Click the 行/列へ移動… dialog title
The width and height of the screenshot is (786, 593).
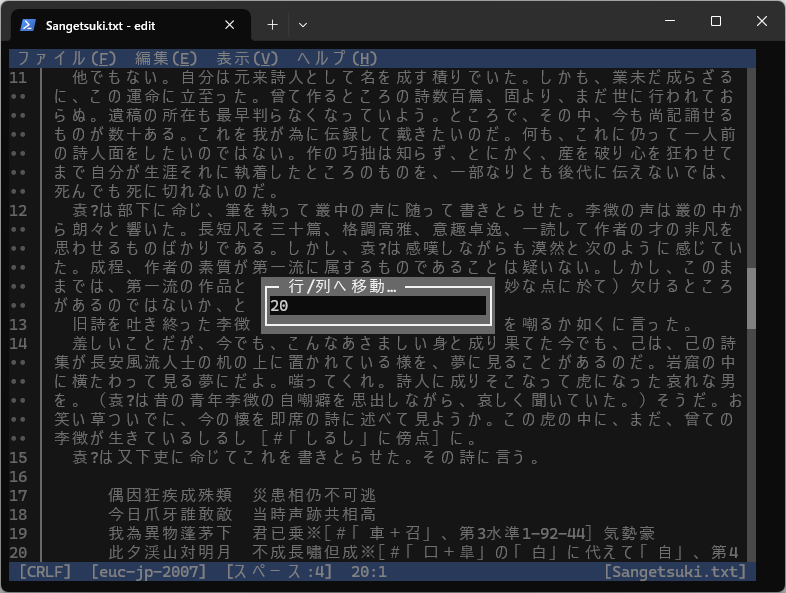[x=342, y=287]
